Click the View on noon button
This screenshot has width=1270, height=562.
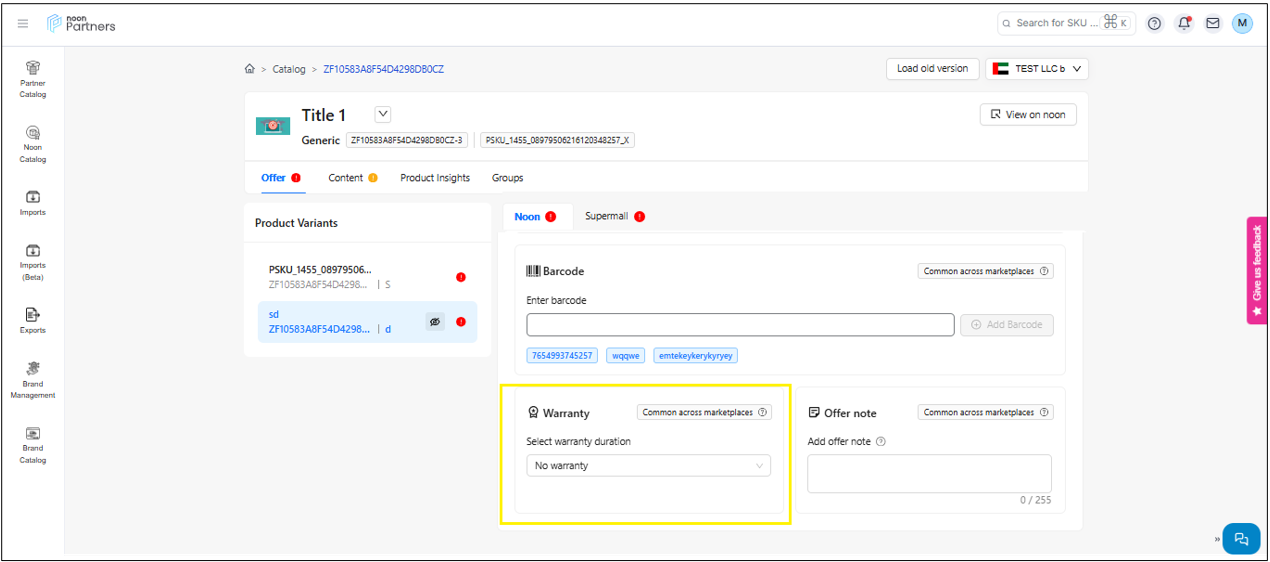(x=1027, y=114)
